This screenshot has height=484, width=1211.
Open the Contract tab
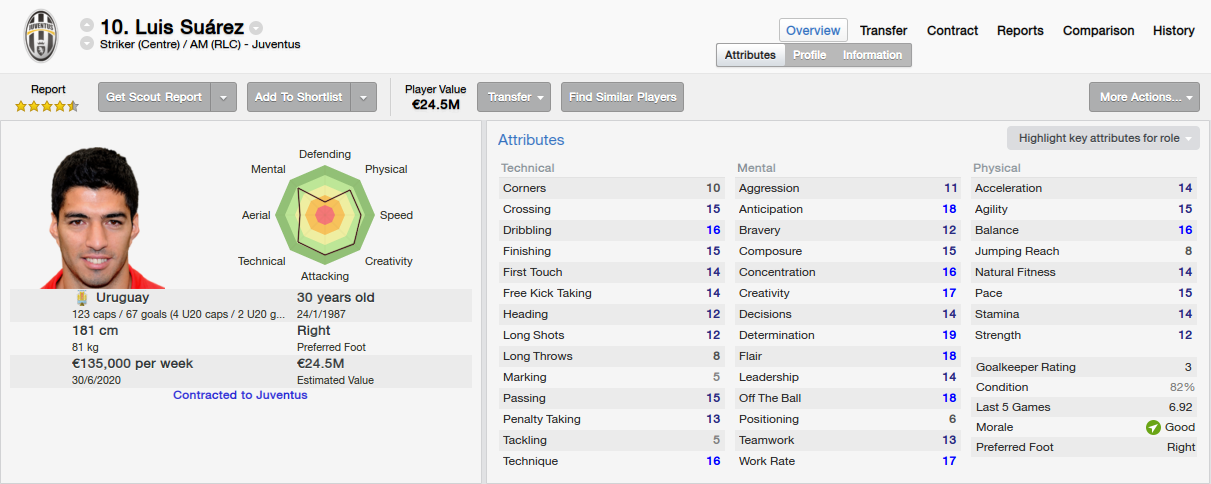tap(952, 31)
